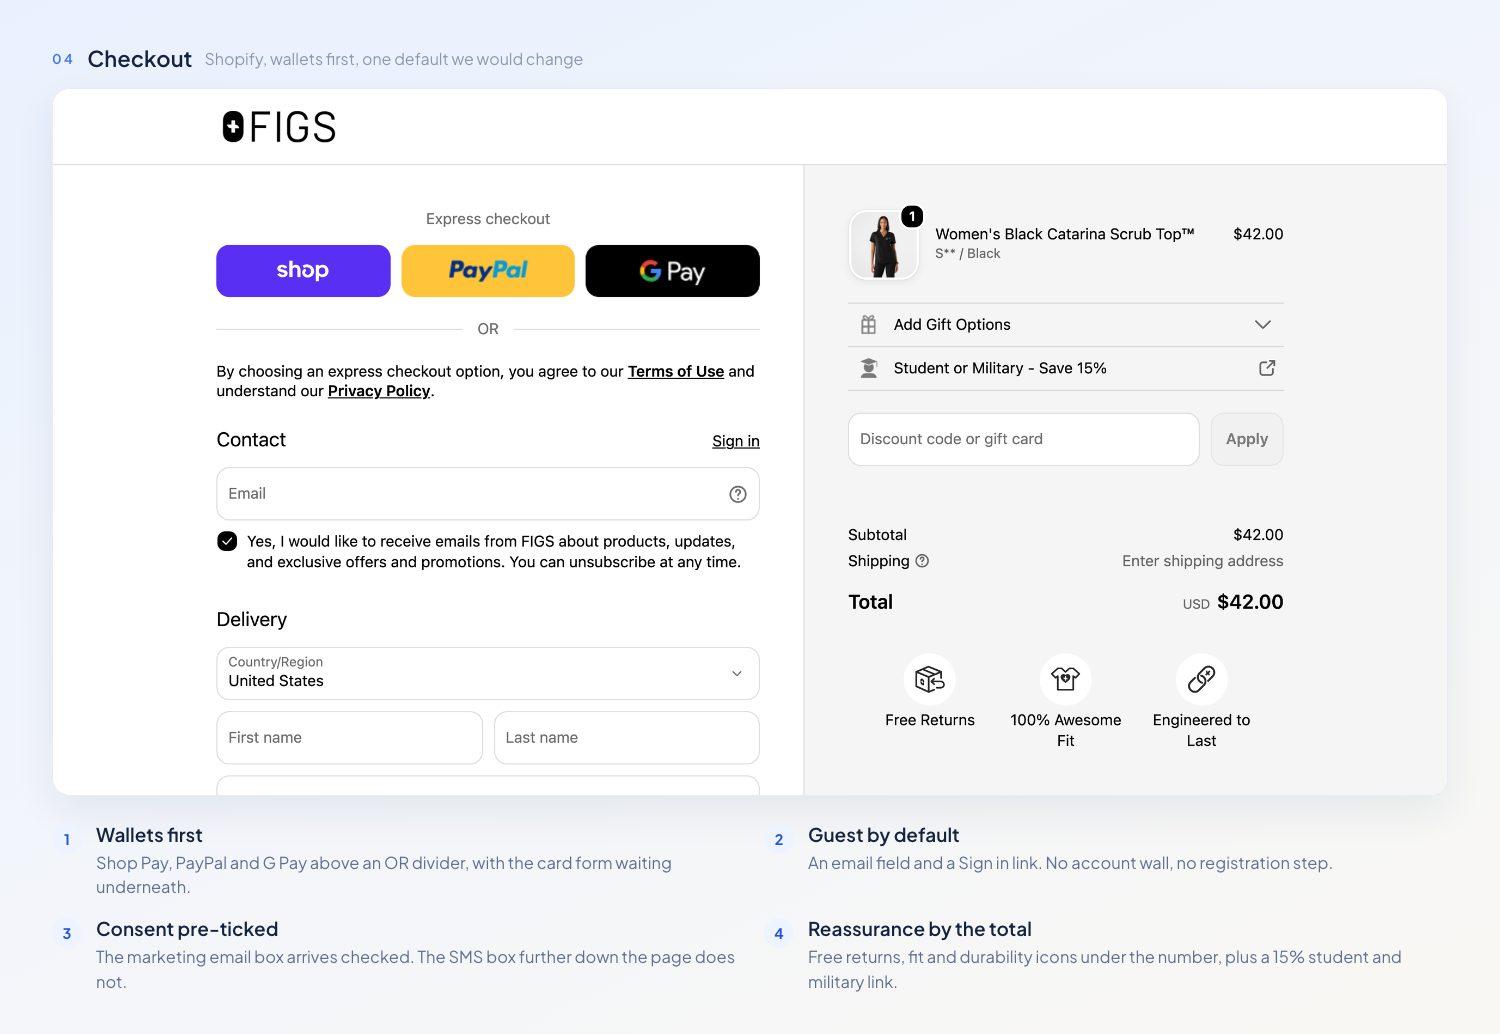Click the Apply discount button
The image size is (1500, 1034).
(1247, 439)
